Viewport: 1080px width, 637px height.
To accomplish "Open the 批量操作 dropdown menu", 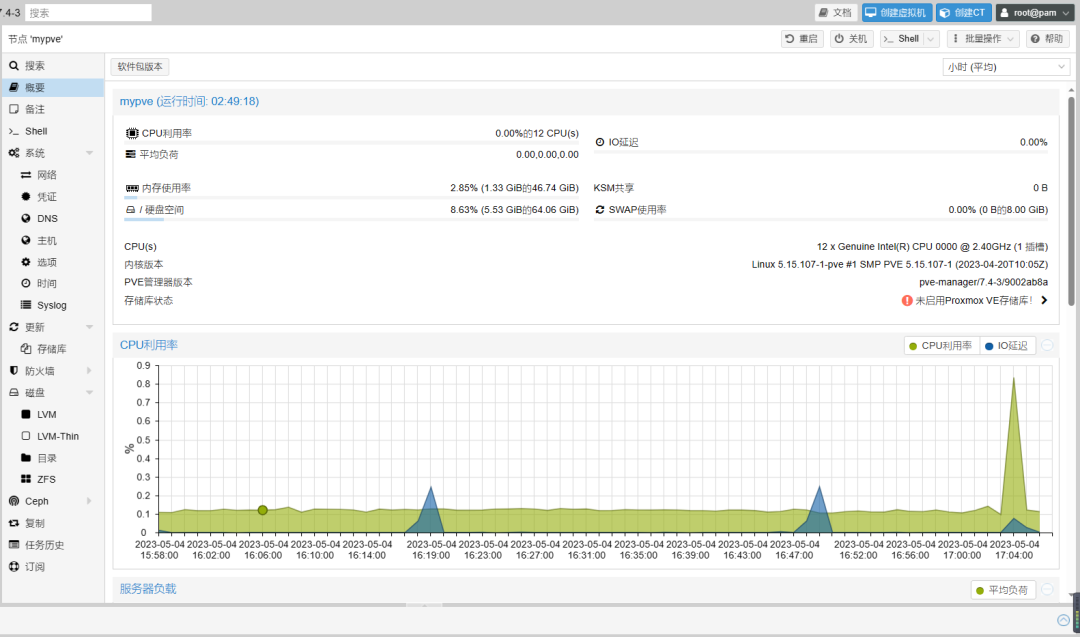I will click(x=983, y=39).
